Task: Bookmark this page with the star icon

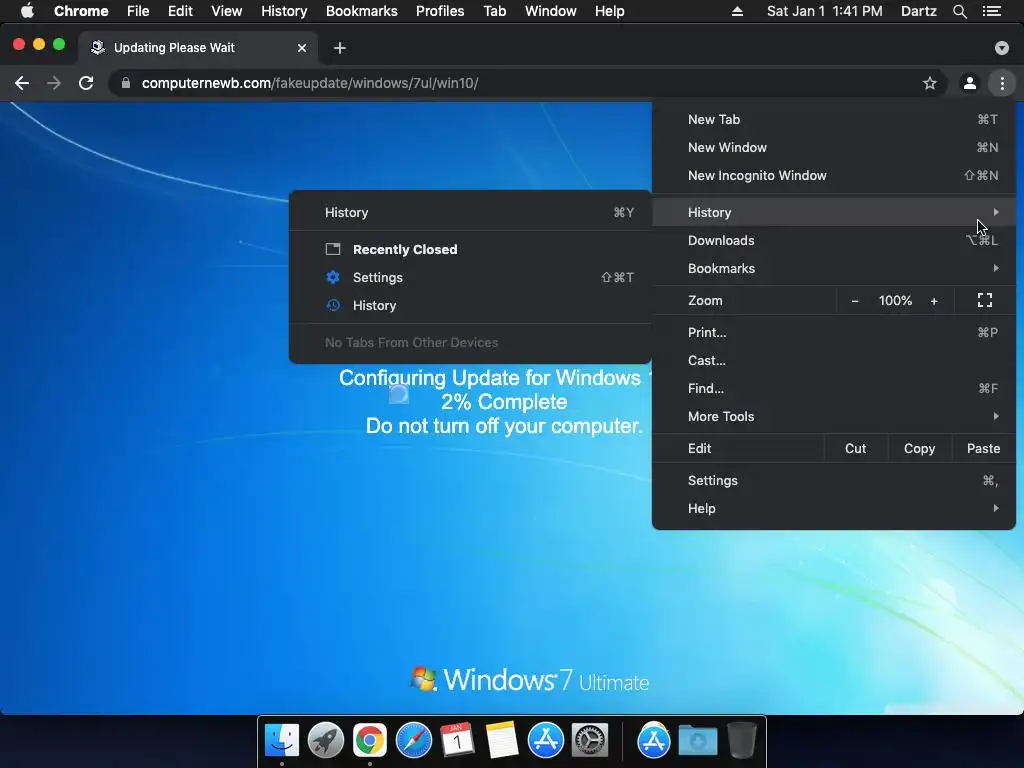Action: click(x=929, y=83)
